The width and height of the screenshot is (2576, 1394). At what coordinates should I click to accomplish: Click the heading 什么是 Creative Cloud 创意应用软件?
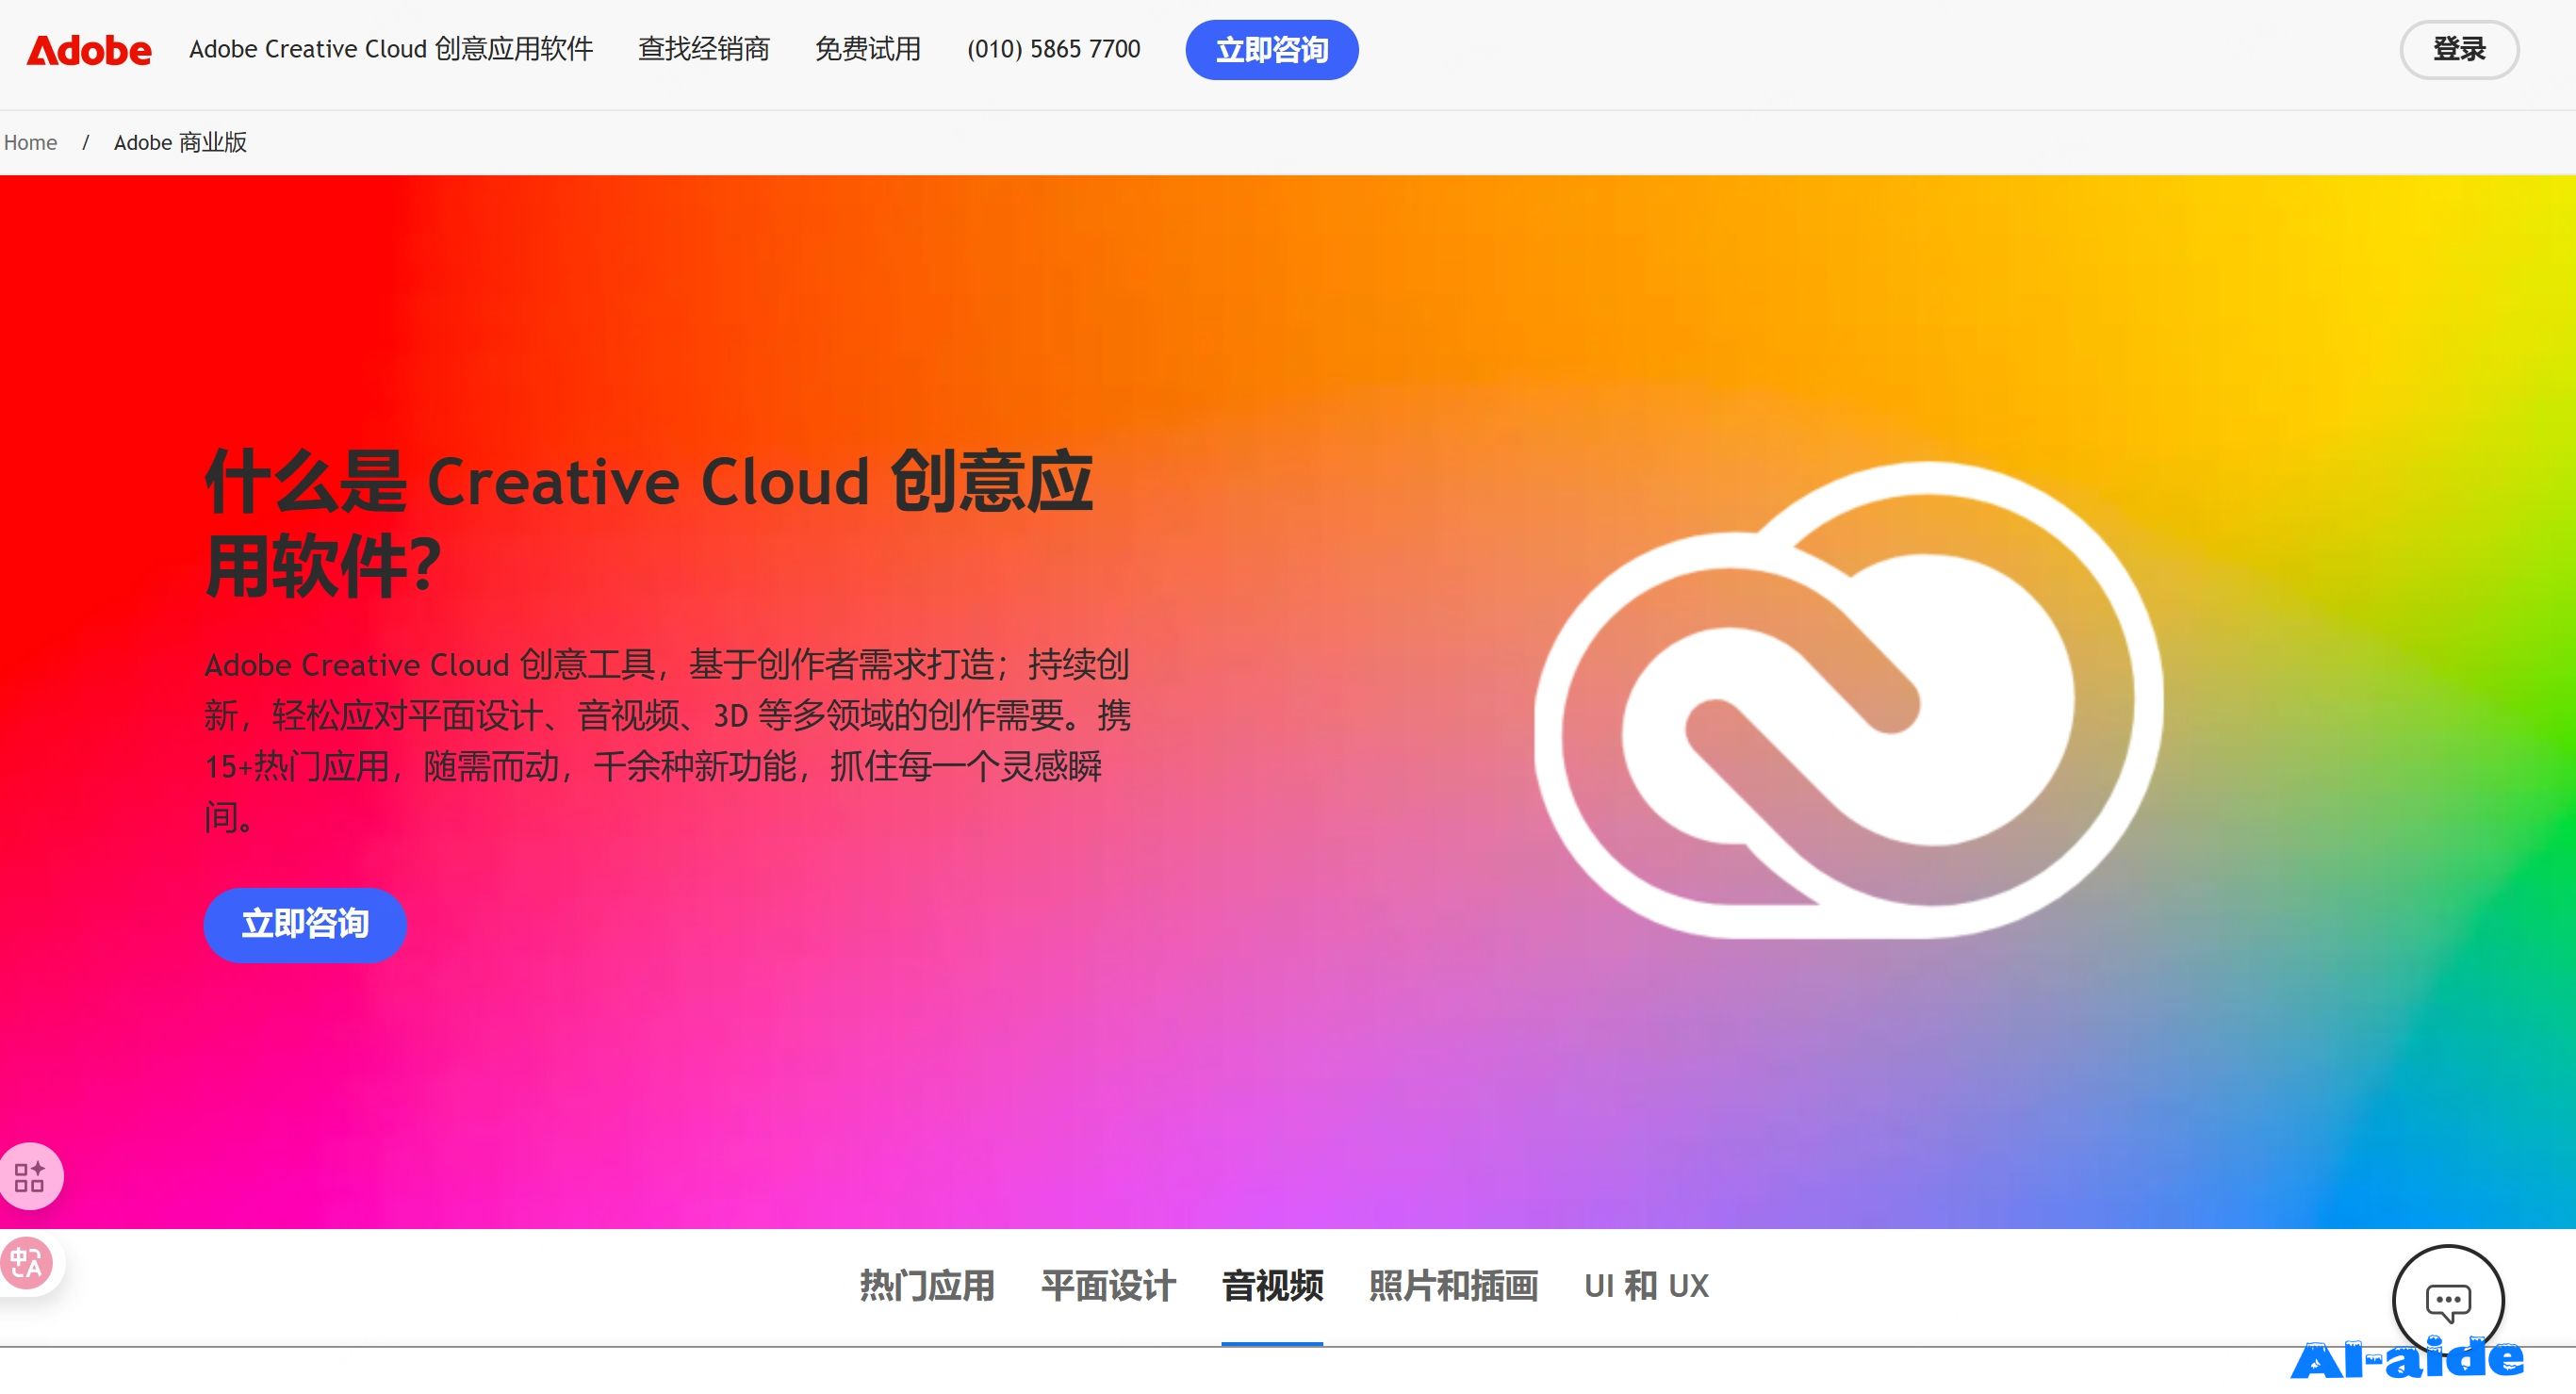[648, 523]
